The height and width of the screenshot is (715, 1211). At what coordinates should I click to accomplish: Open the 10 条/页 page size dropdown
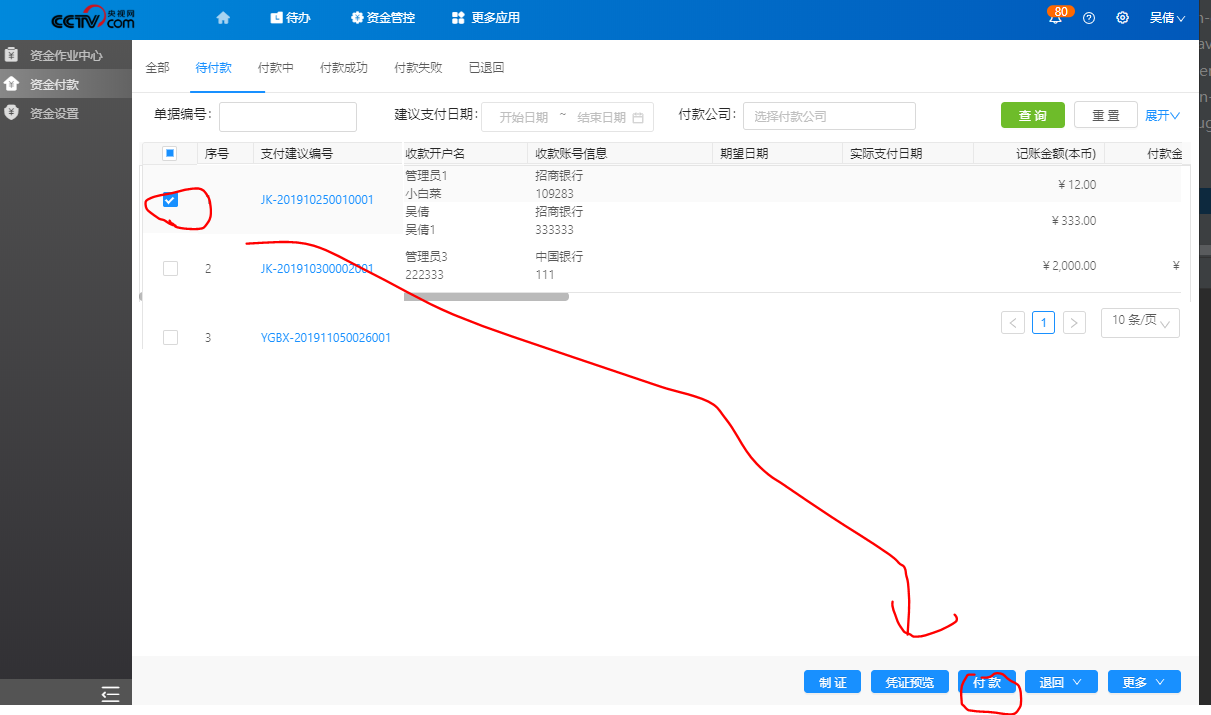click(x=1140, y=322)
